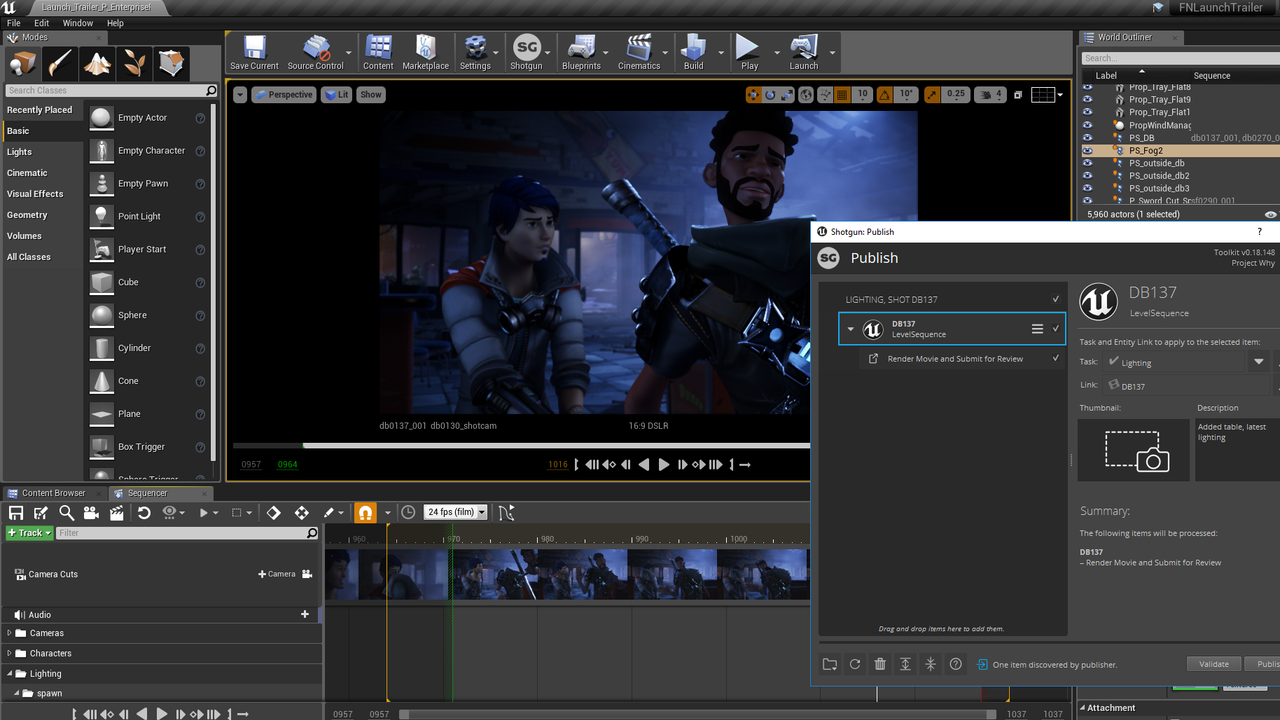Open the Task Lighting dropdown arrow
Image resolution: width=1280 pixels, height=720 pixels.
pos(1259,362)
